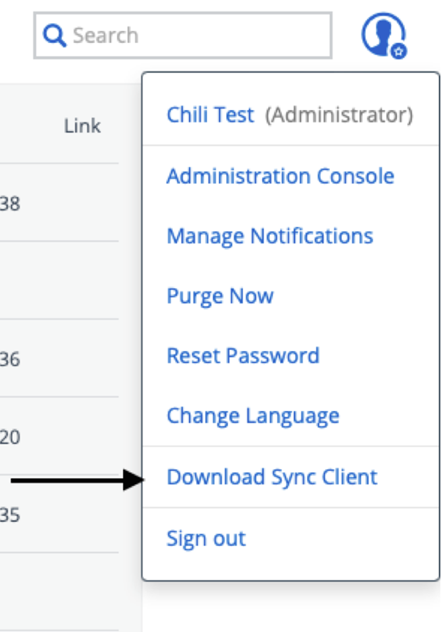Select the table row ending in 36
448x632 pixels.
[59, 358]
